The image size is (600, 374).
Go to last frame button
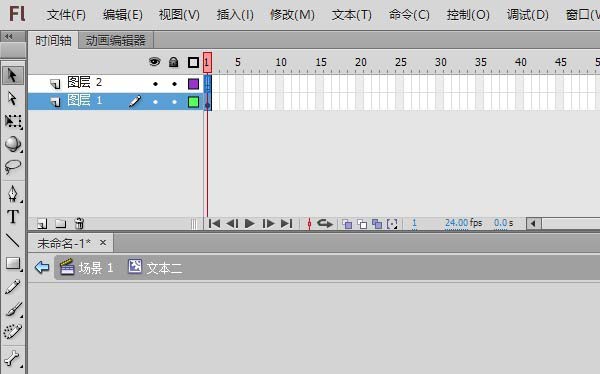click(x=287, y=223)
